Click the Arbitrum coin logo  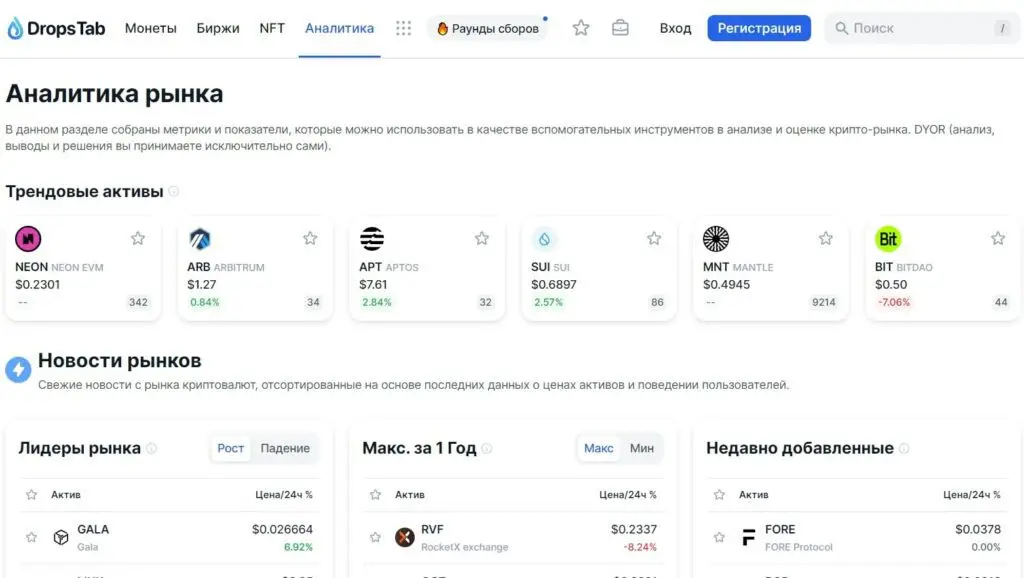200,239
